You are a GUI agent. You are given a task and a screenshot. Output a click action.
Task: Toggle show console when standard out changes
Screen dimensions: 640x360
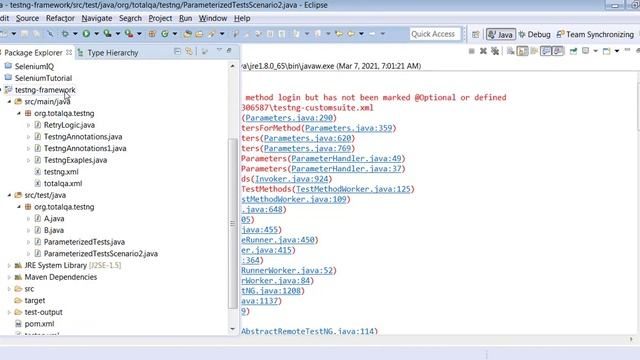tap(545, 51)
